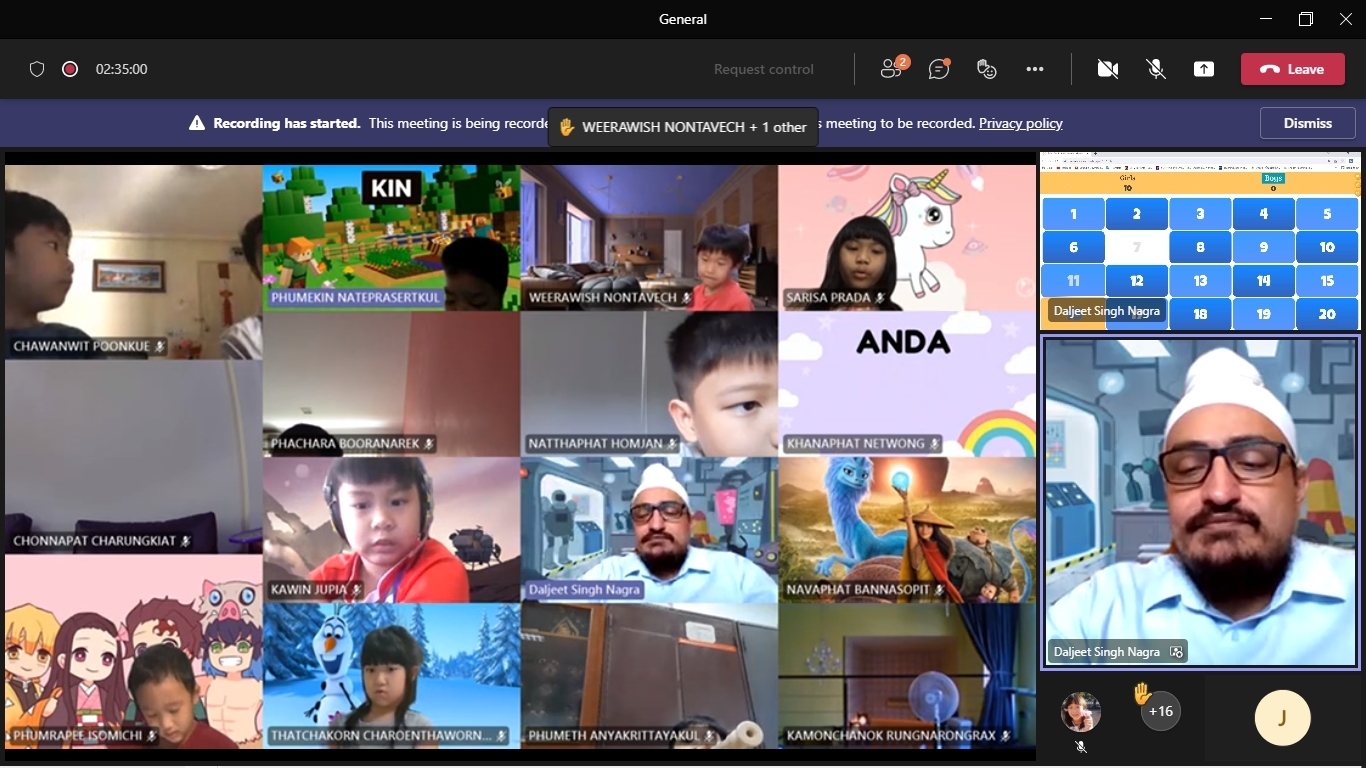
Task: Click the shield security icon
Action: [37, 69]
